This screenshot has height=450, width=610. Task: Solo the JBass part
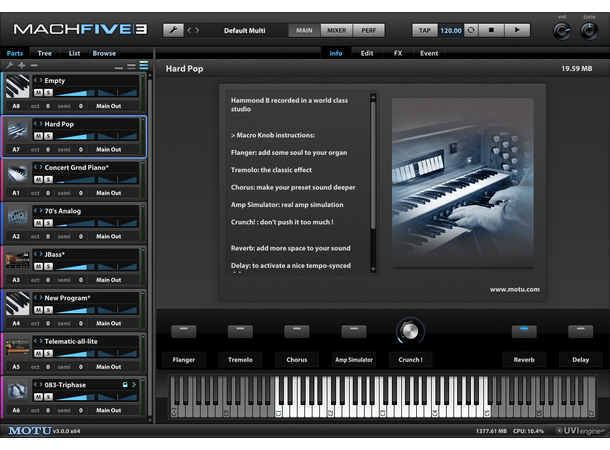tap(48, 267)
